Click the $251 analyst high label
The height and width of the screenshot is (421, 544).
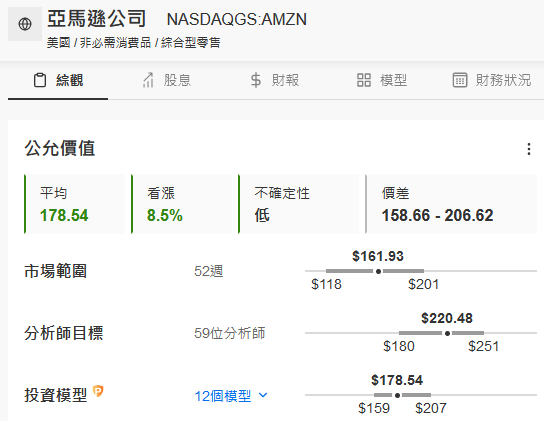(484, 346)
